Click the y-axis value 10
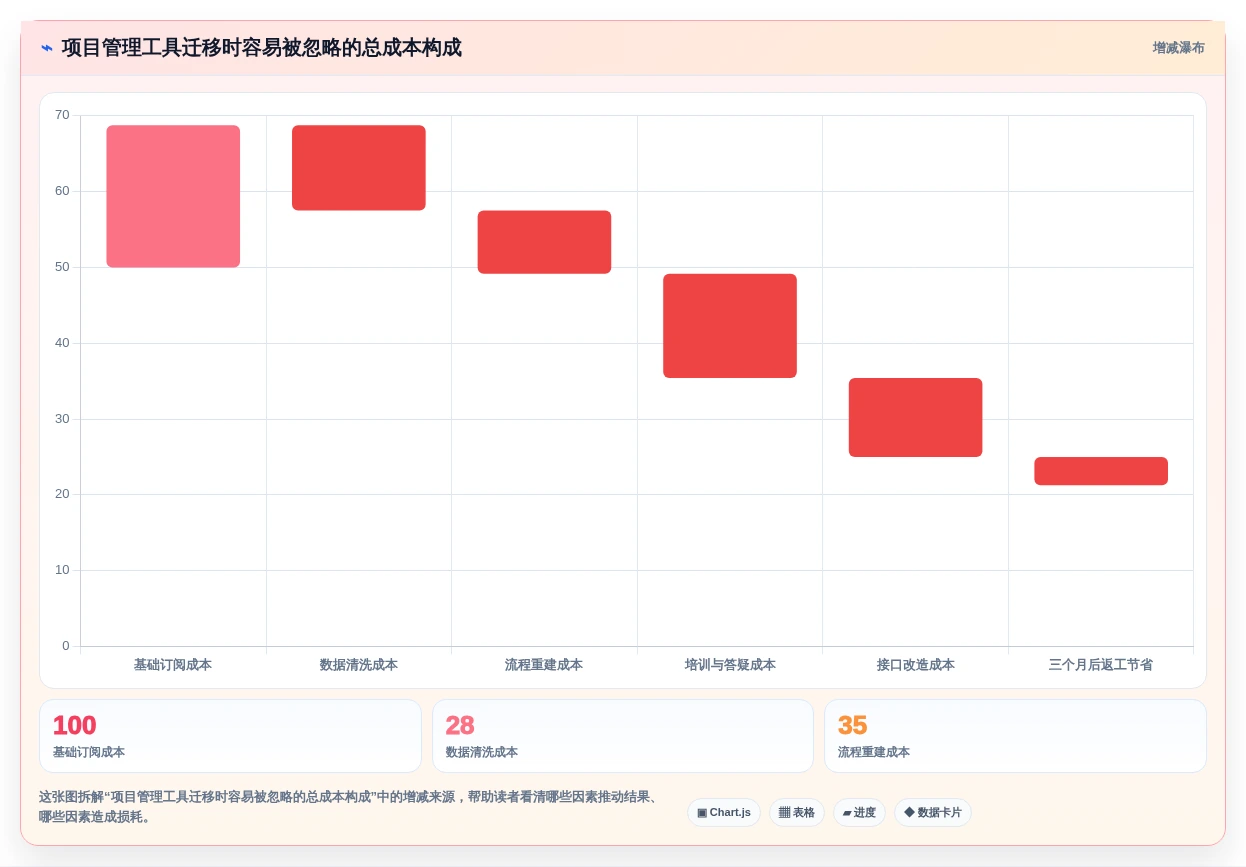Viewport: 1246px width, 867px height. (62, 570)
